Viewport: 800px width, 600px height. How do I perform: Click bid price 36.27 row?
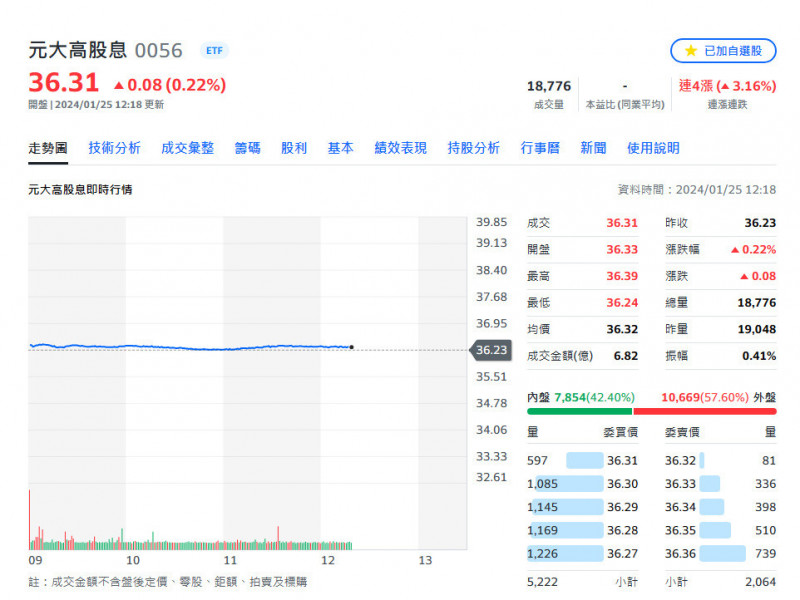(x=582, y=554)
